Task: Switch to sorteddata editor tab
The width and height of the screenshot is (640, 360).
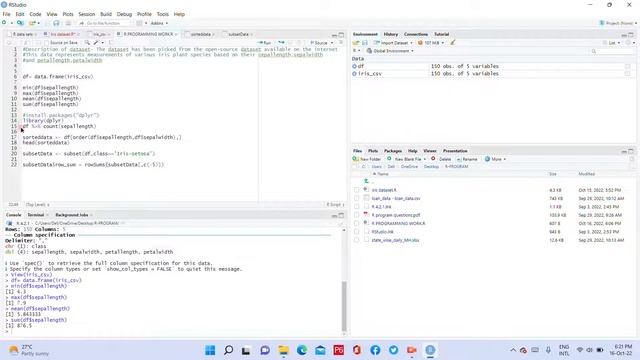Action: click(x=200, y=34)
